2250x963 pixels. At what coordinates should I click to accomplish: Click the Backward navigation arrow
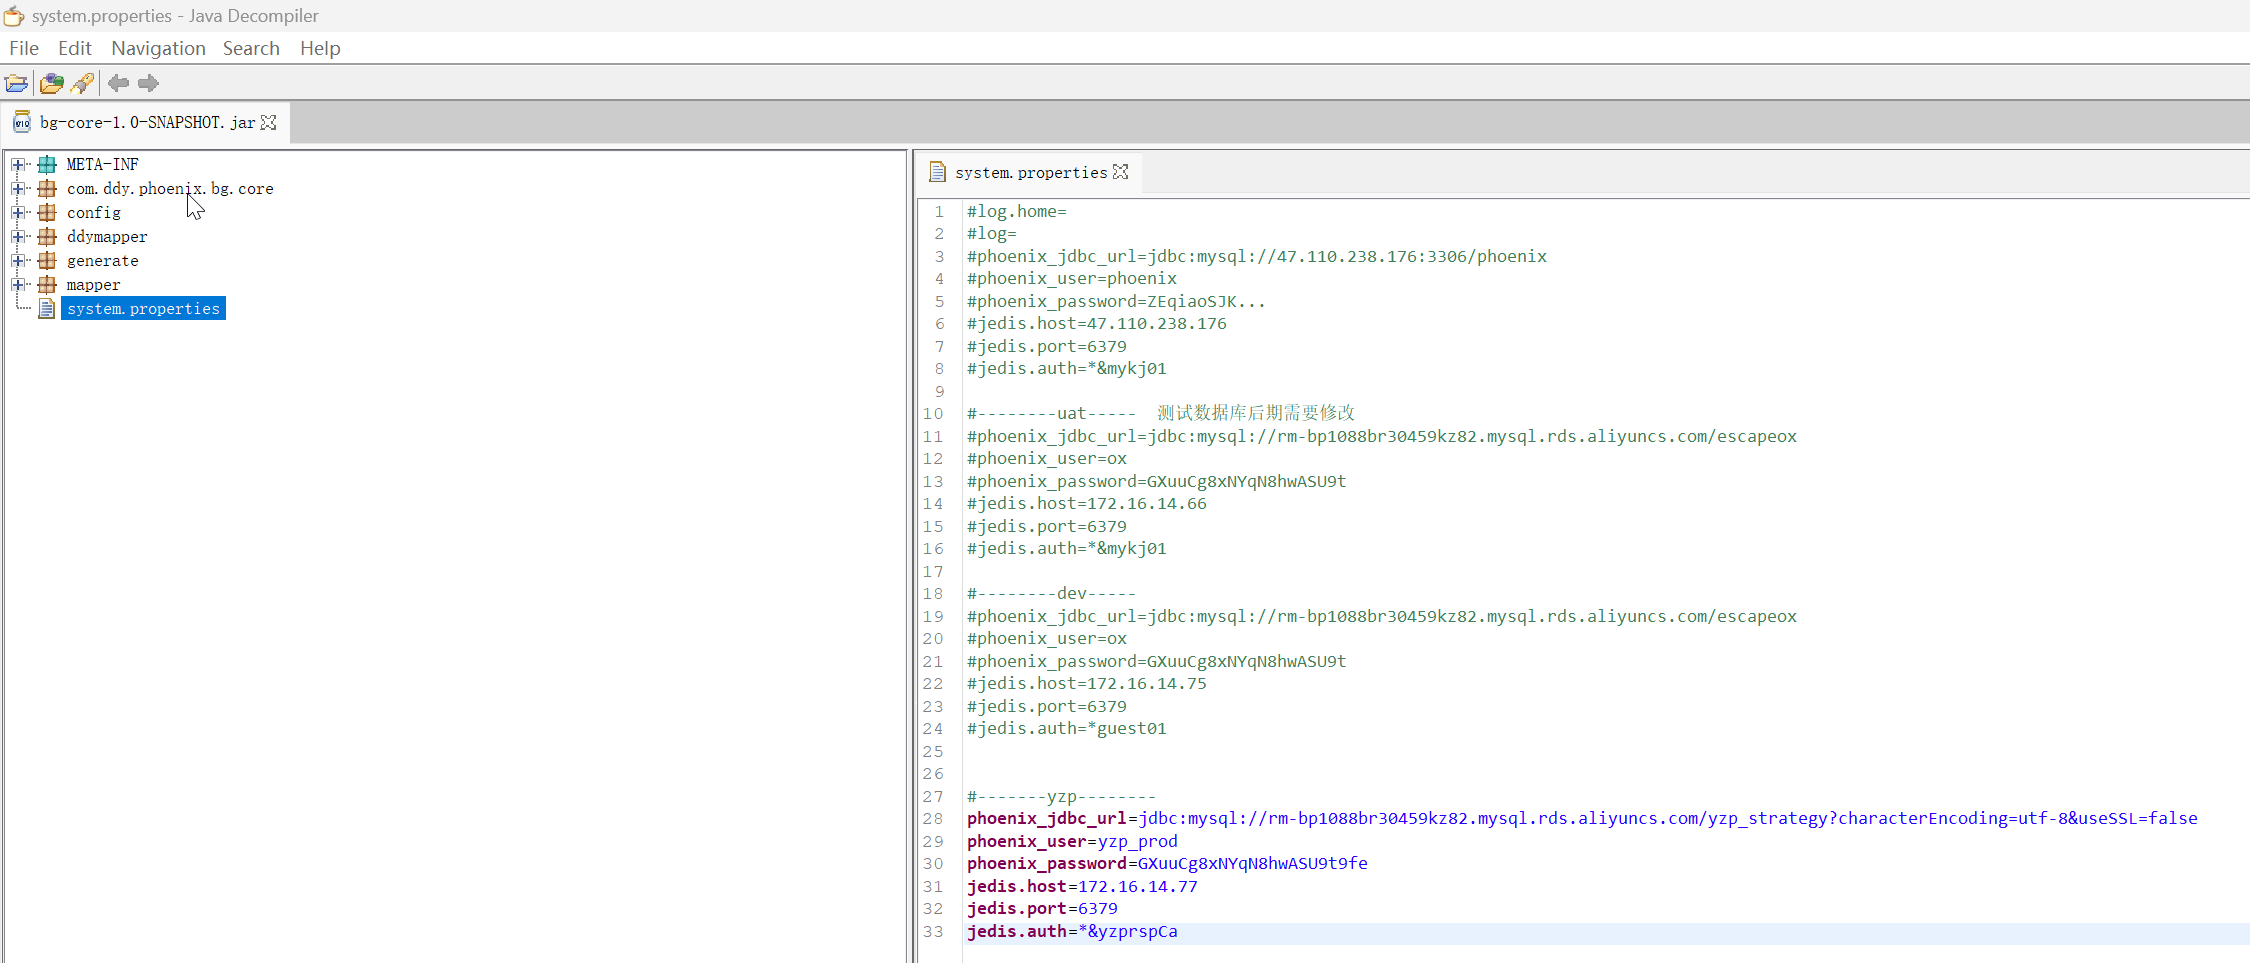tap(119, 83)
